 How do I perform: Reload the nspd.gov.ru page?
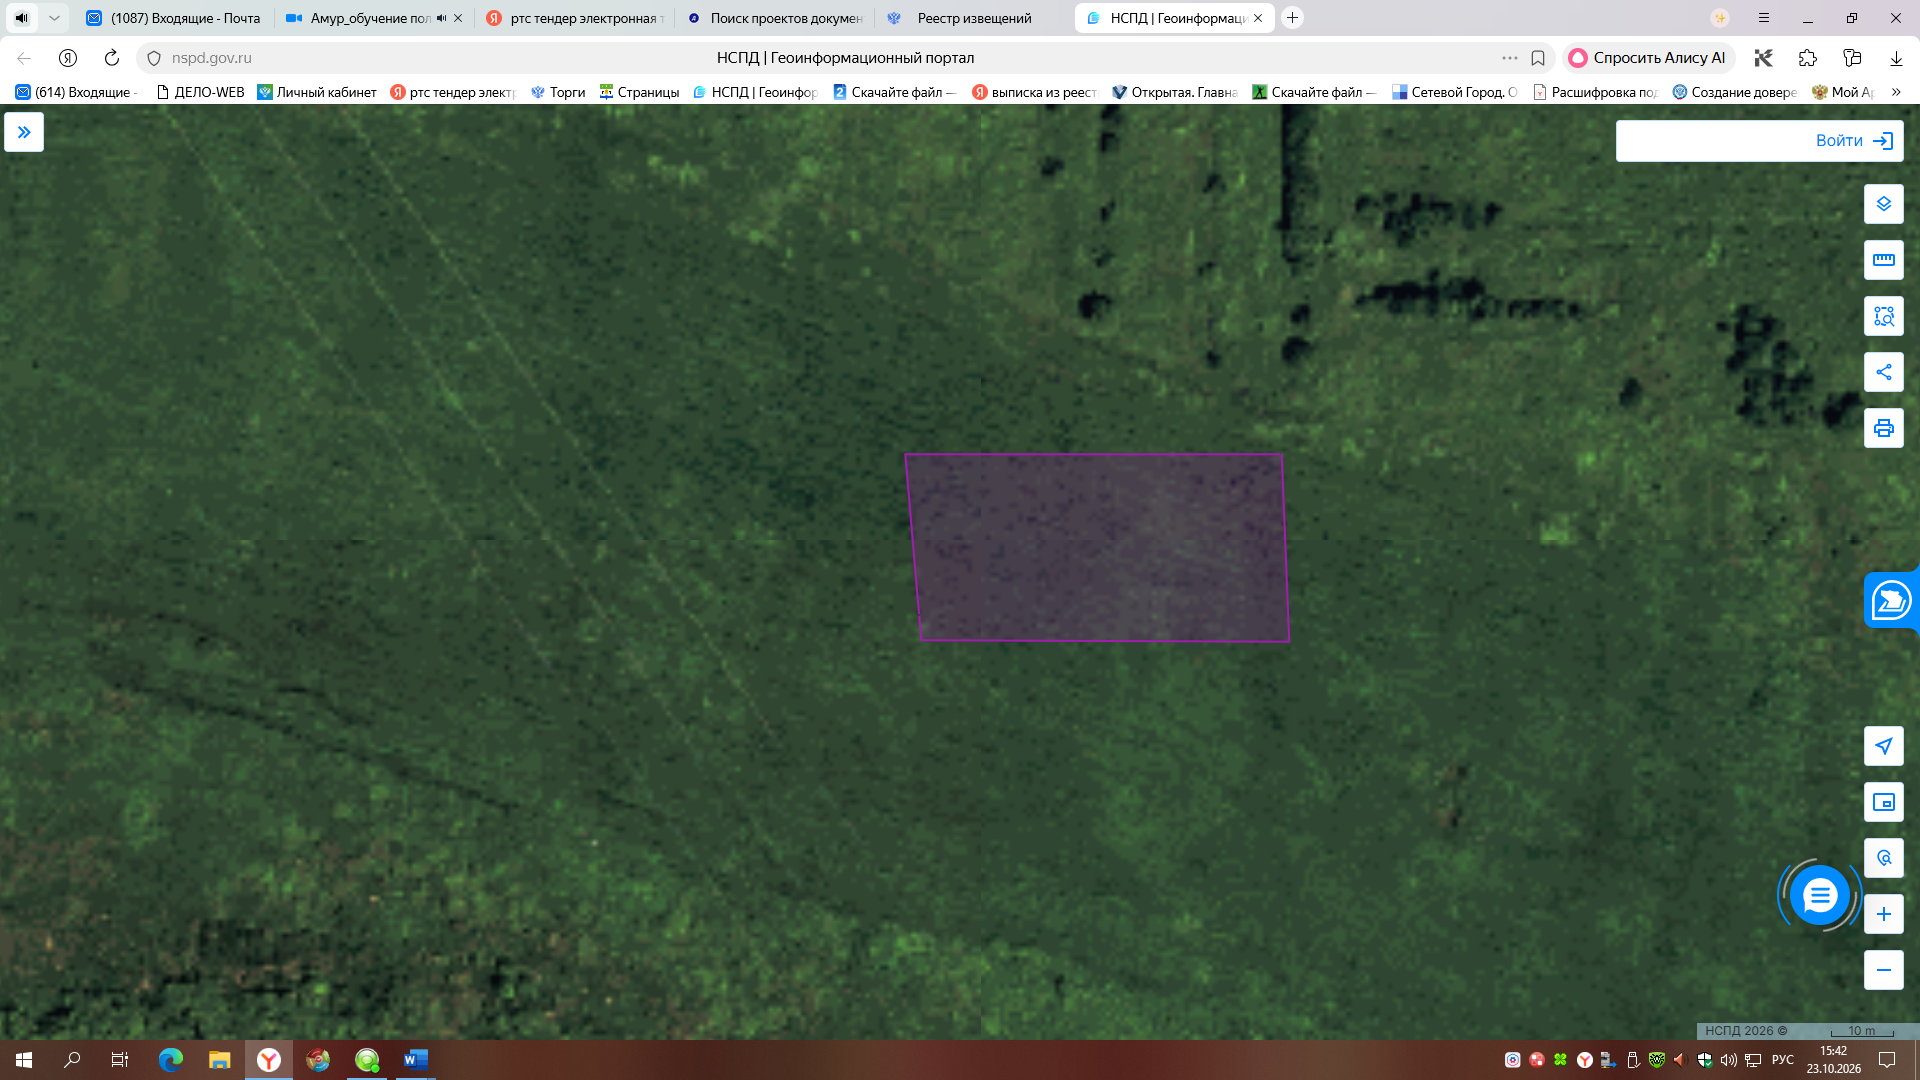112,58
